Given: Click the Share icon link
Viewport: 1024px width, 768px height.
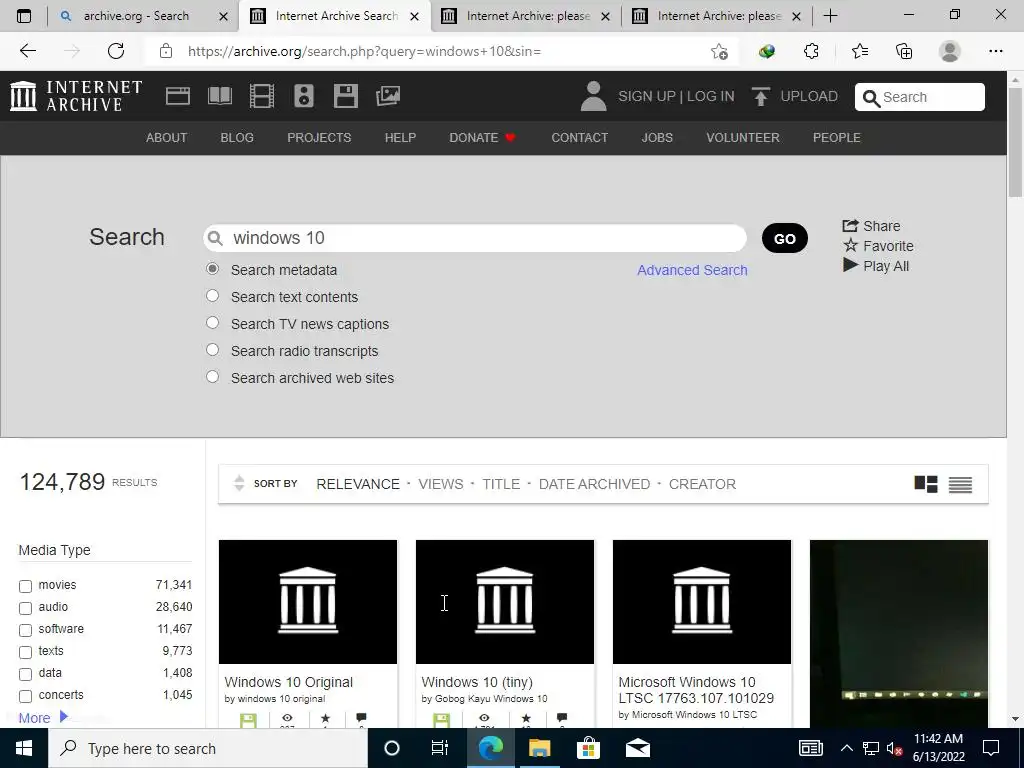Looking at the screenshot, I should (x=871, y=226).
